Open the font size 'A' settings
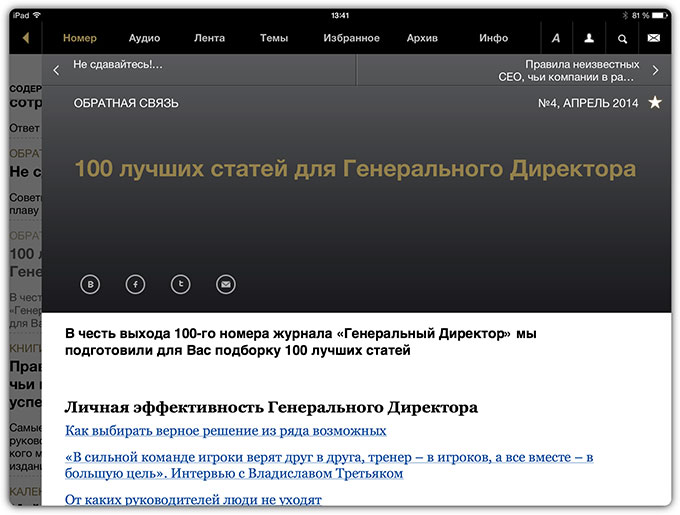Screen dimensions: 680x515 556,38
